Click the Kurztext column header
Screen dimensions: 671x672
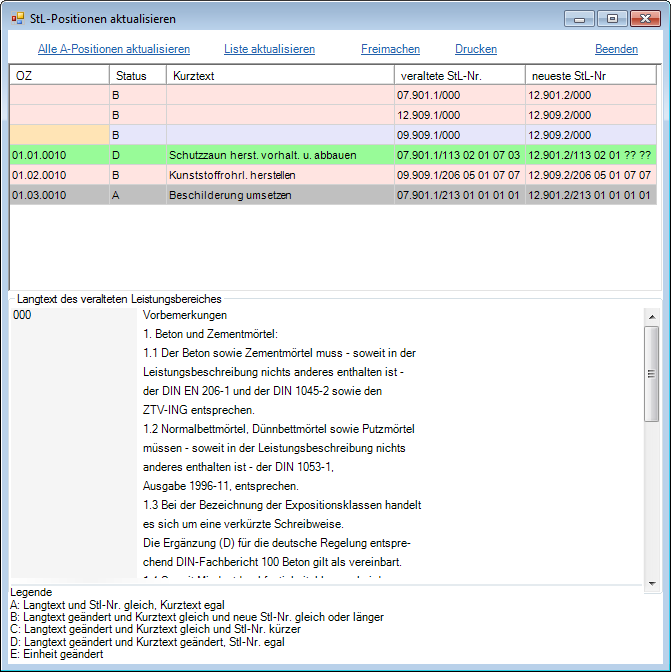pyautogui.click(x=280, y=76)
